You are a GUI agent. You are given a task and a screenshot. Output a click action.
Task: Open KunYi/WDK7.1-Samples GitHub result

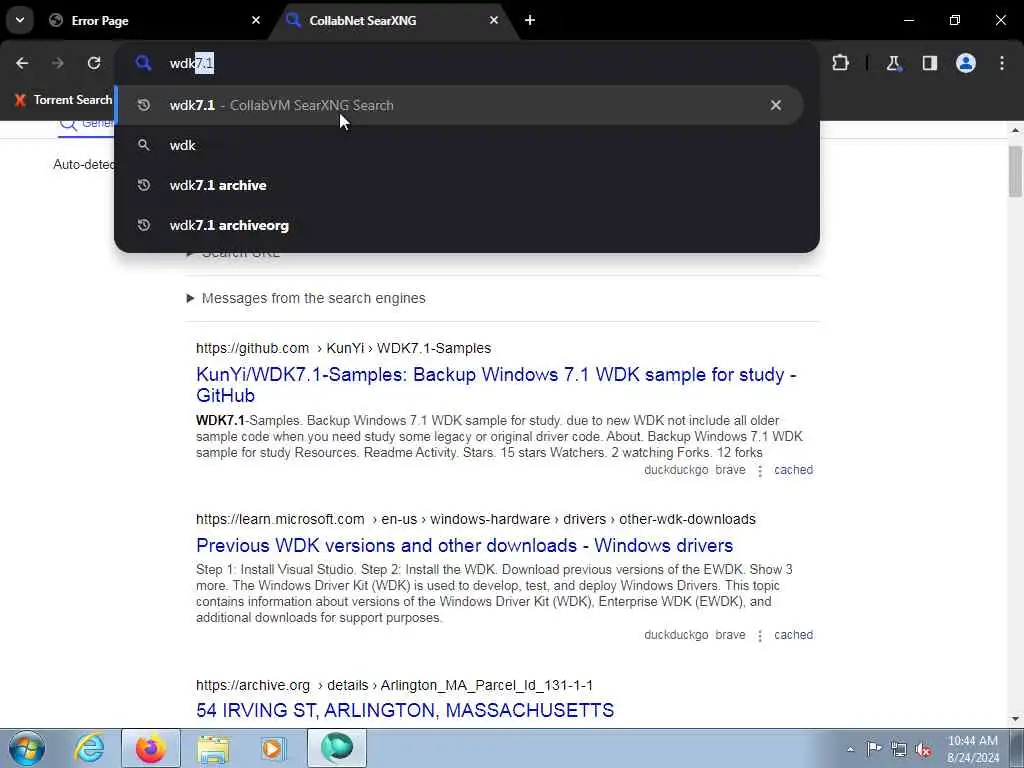tap(496, 385)
